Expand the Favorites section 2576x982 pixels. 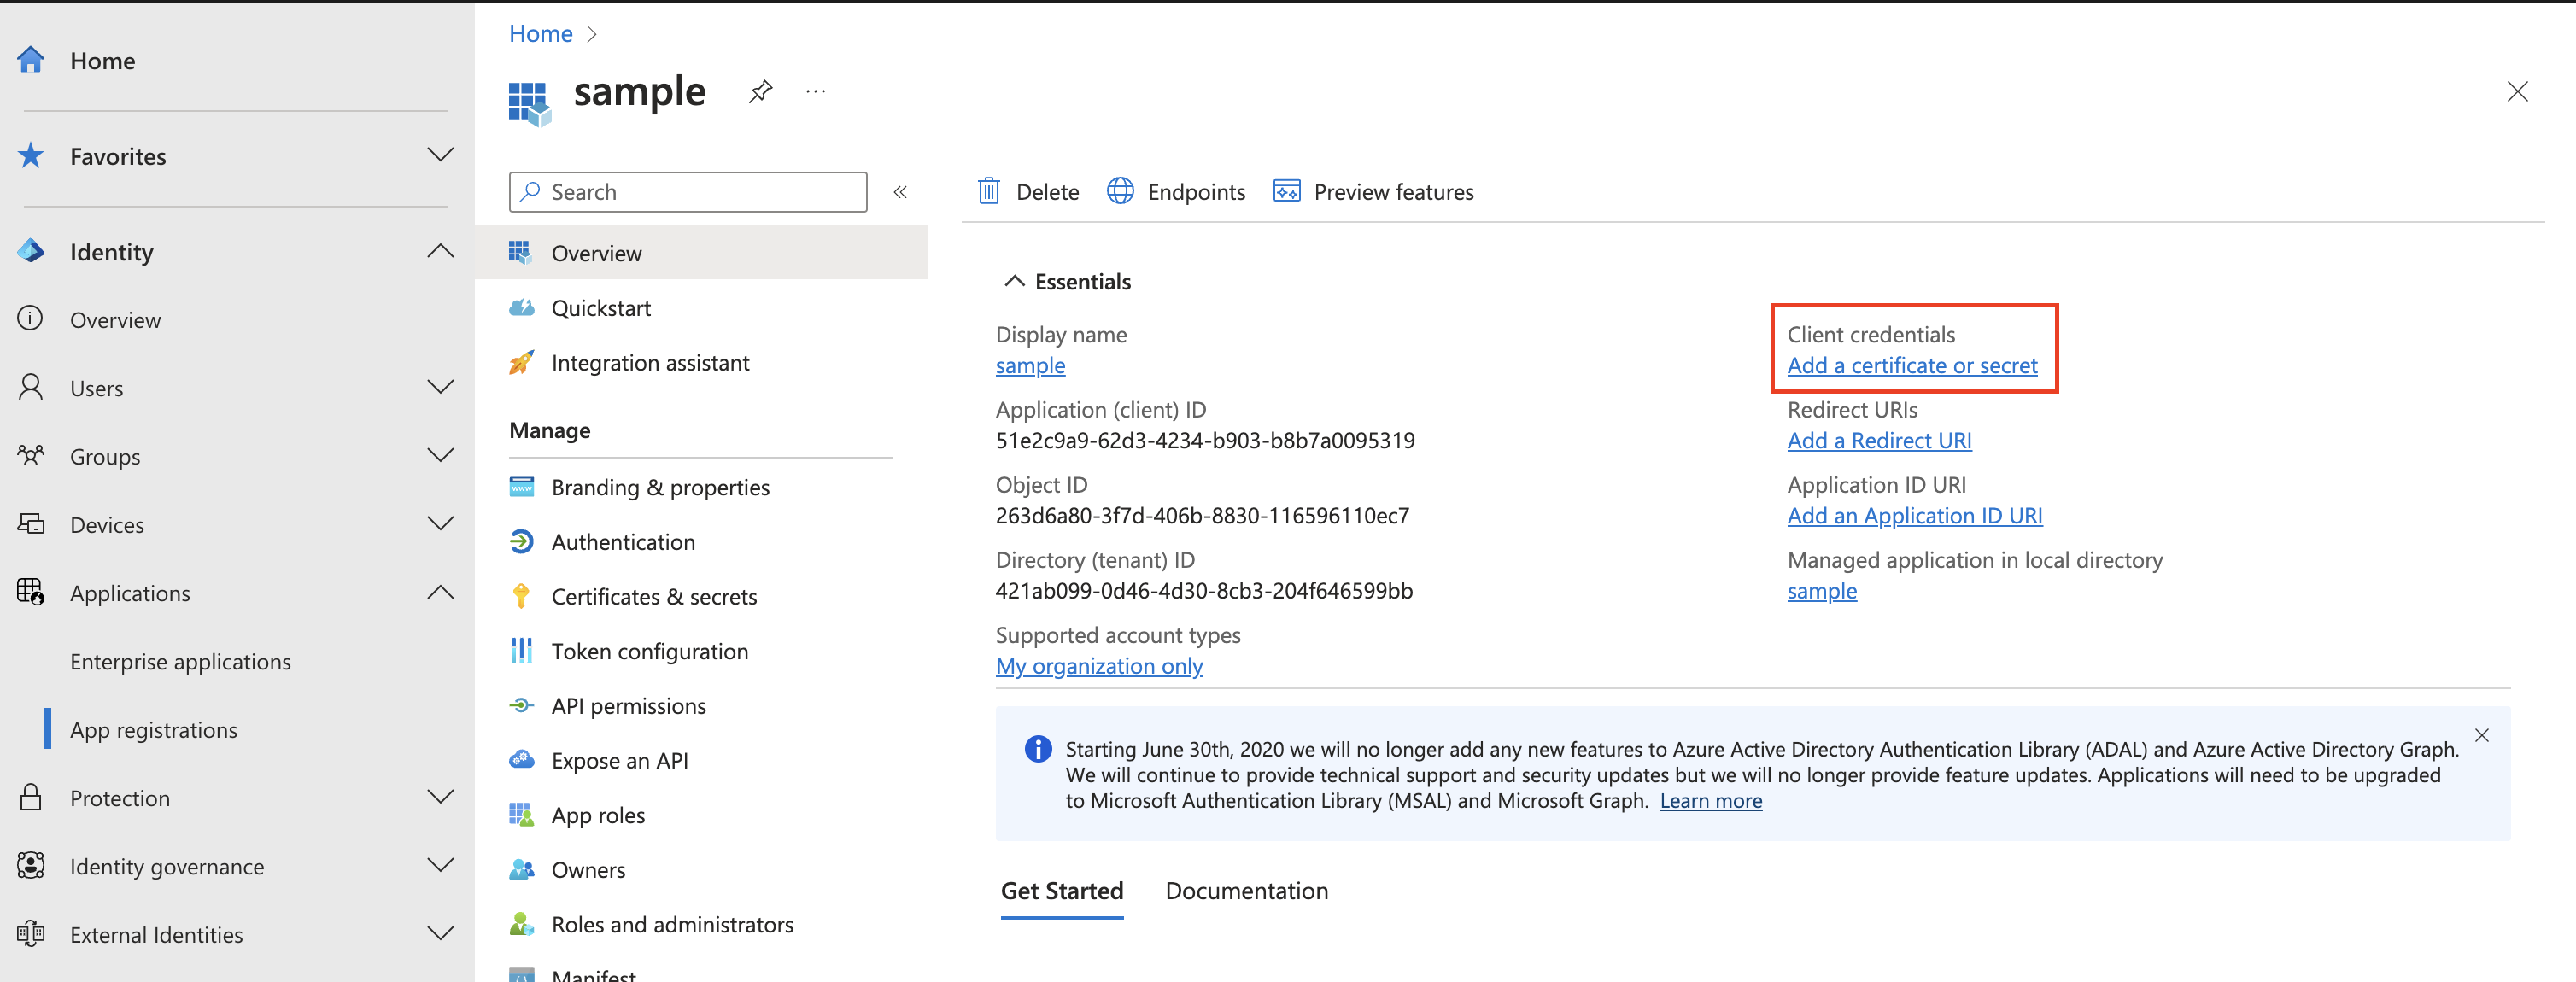coord(440,155)
